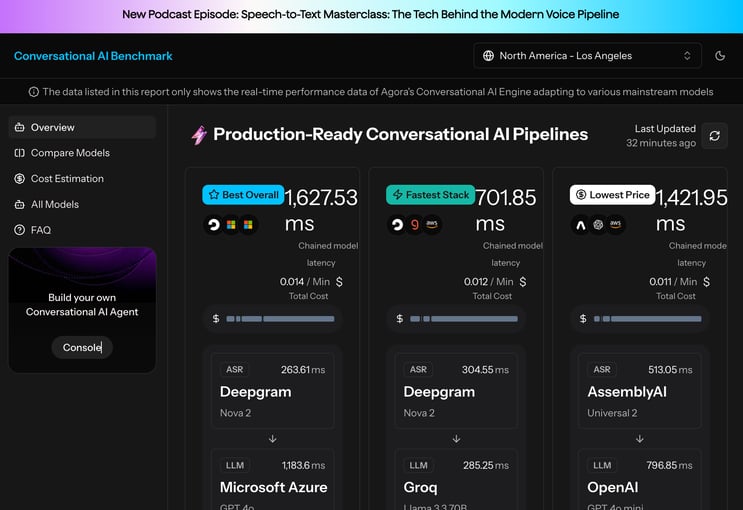Open the Deepgram ASR box with 263.61 ms
The width and height of the screenshot is (743, 510).
272,391
